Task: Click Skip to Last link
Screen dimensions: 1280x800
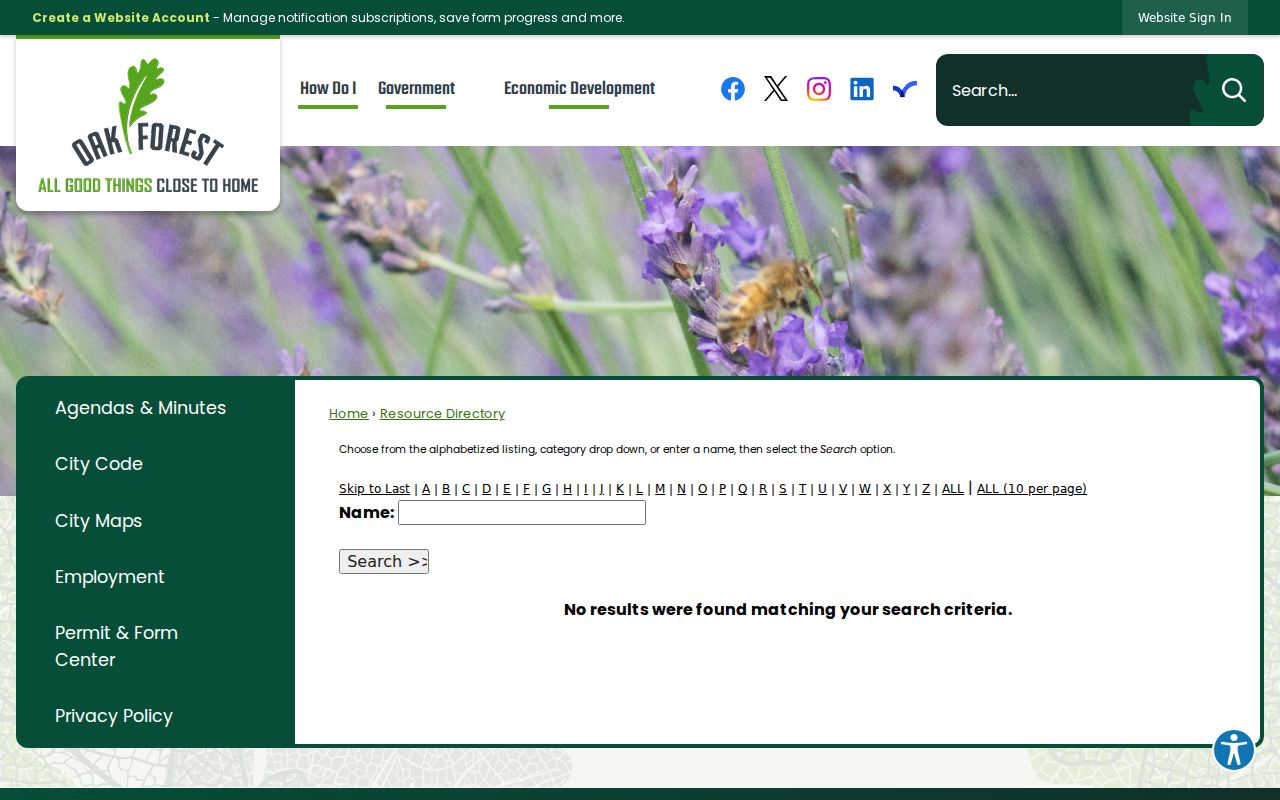Action: click(x=374, y=489)
